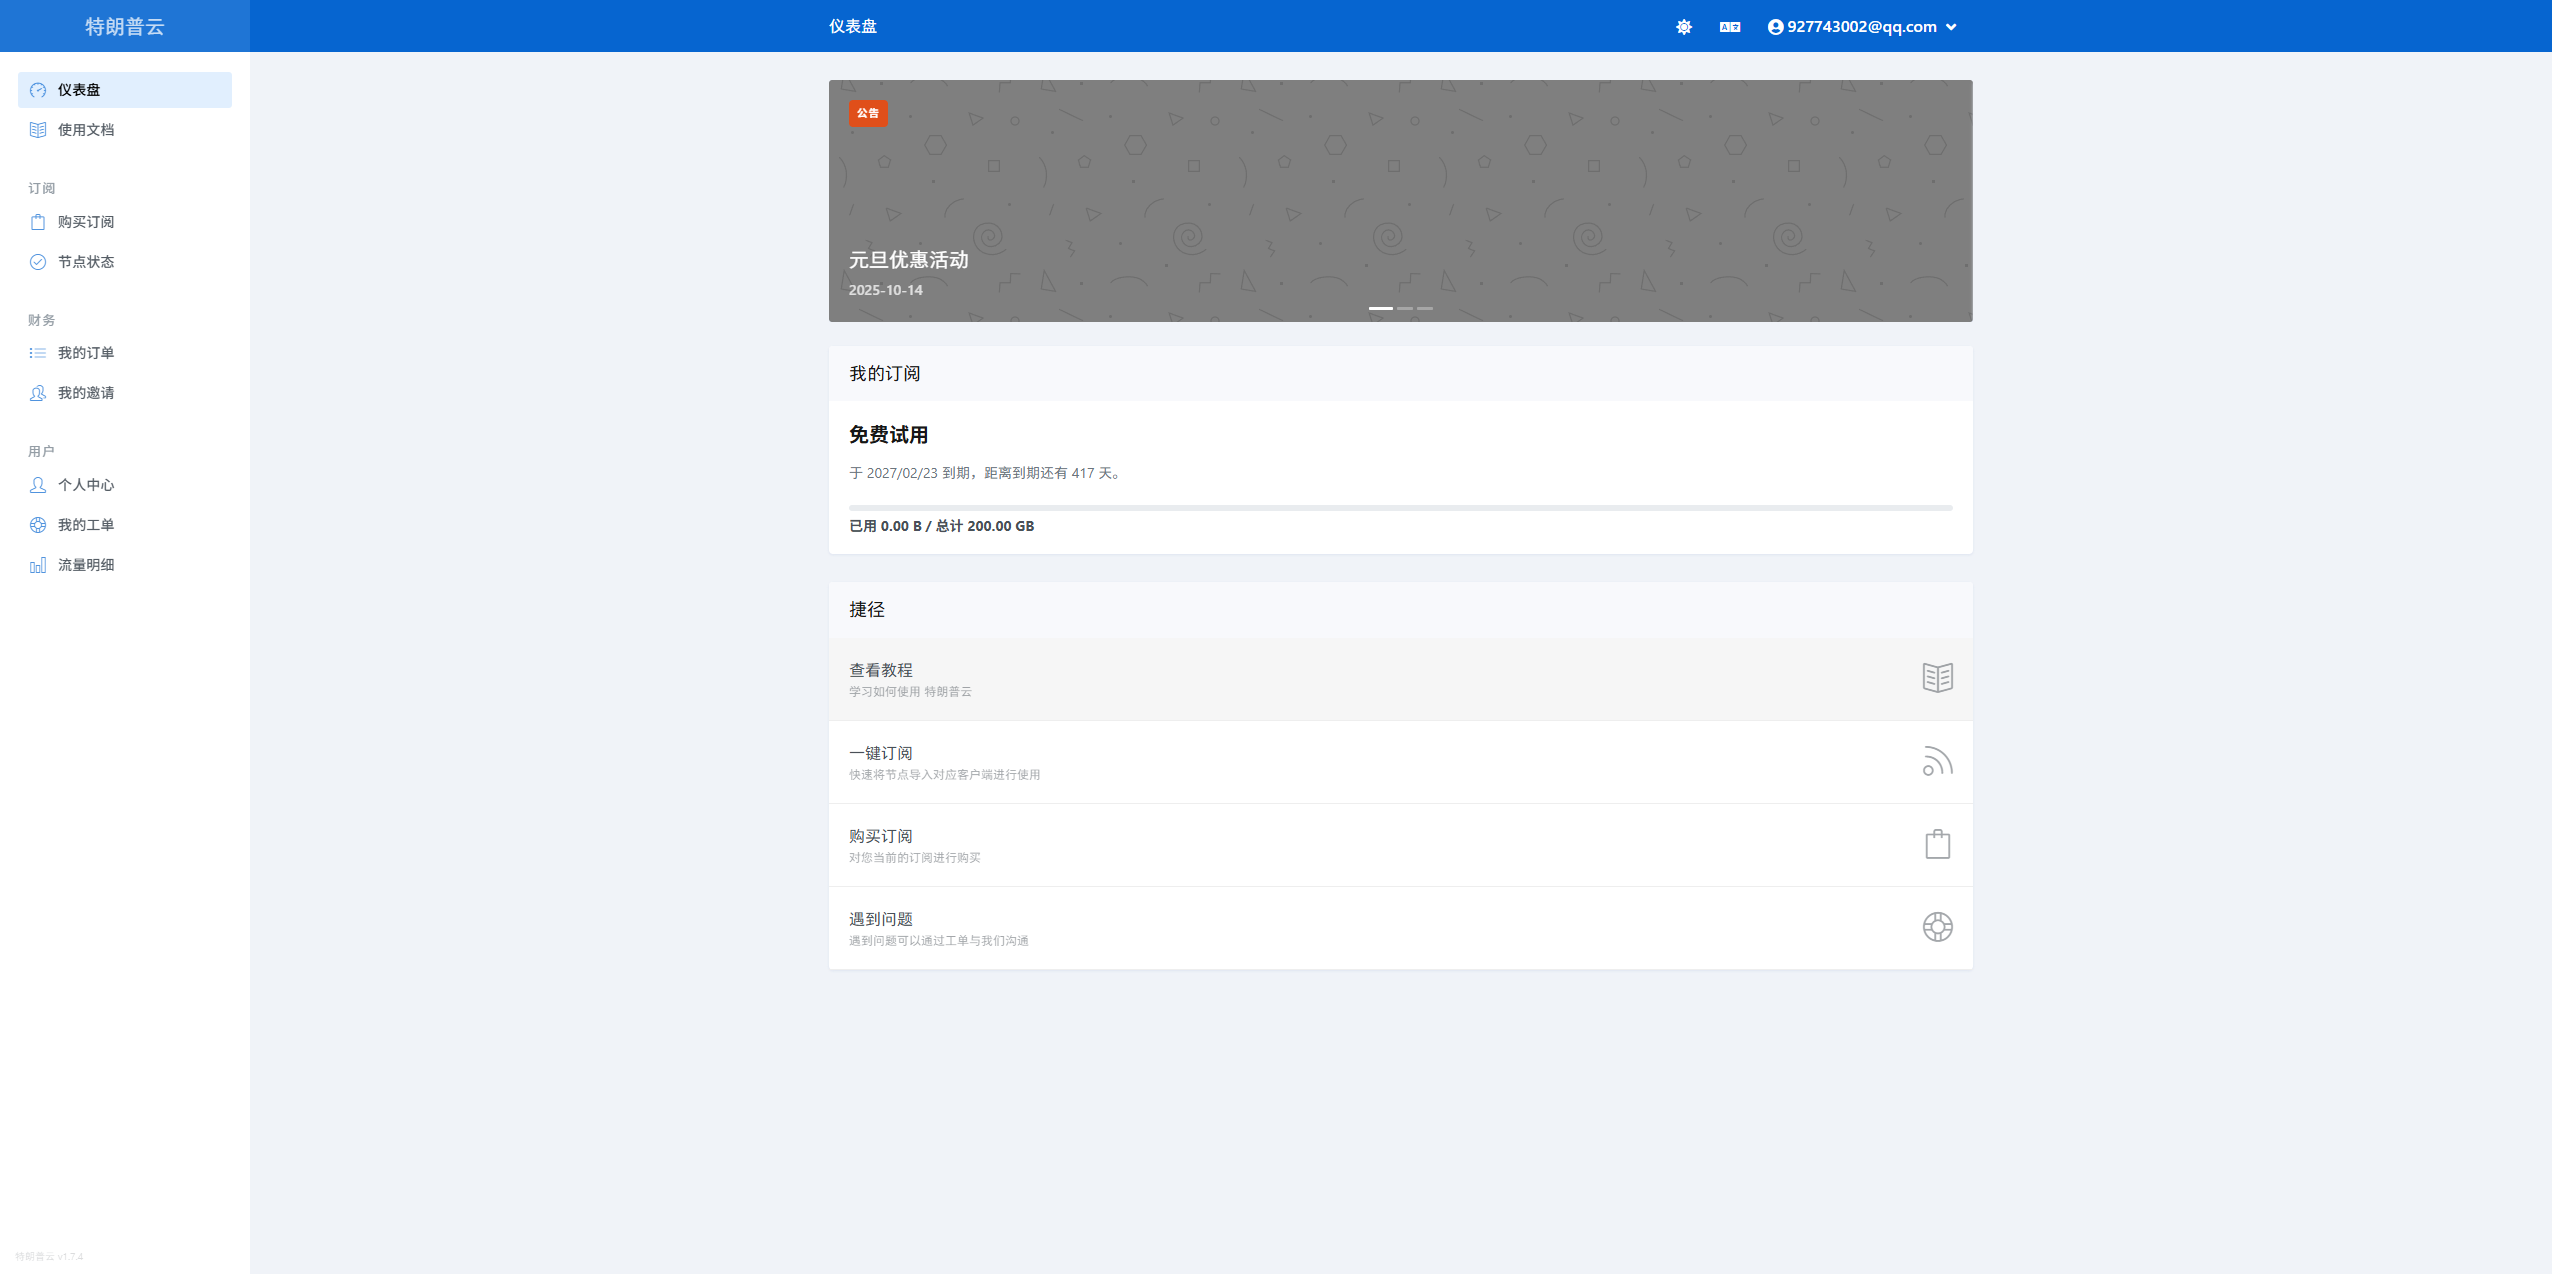Go to 购买订阅 in sidebar
This screenshot has width=2552, height=1274.
(x=86, y=222)
